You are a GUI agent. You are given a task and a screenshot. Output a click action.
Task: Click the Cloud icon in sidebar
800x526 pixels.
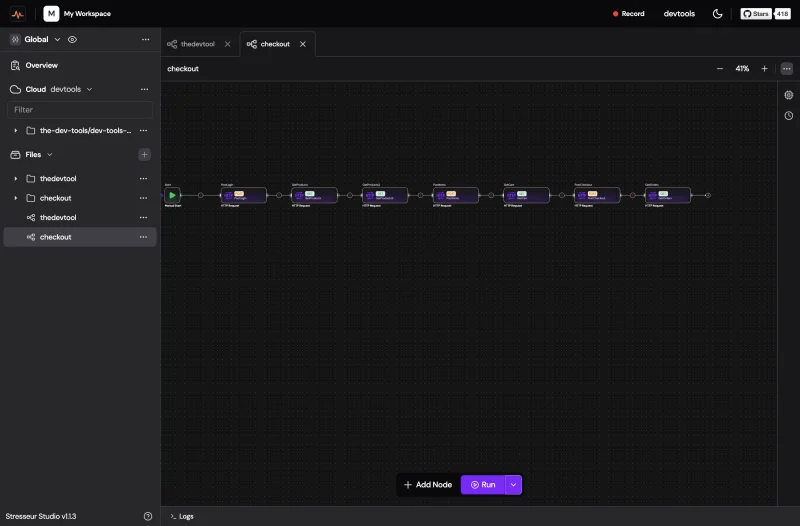click(15, 89)
